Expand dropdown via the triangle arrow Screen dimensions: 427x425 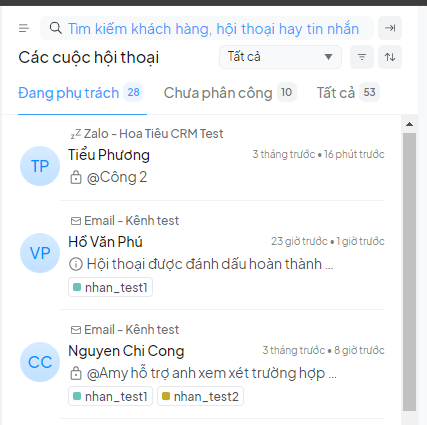pyautogui.click(x=328, y=57)
